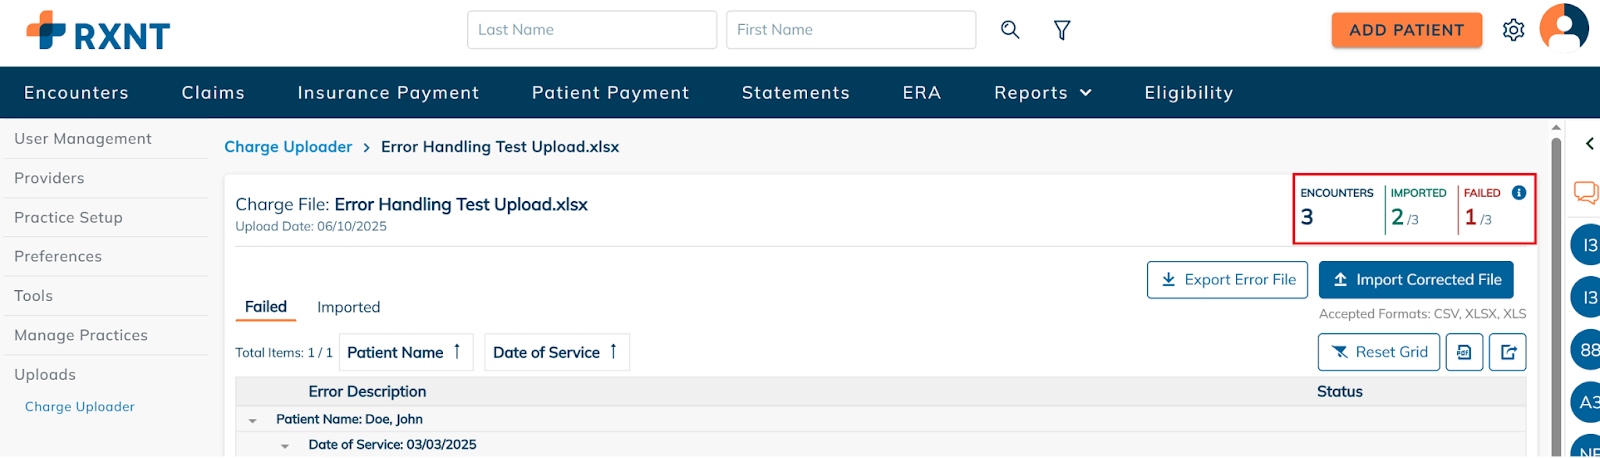This screenshot has width=1600, height=458.
Task: Collapse the Date of Service 03/03/2025 row
Action: point(285,446)
